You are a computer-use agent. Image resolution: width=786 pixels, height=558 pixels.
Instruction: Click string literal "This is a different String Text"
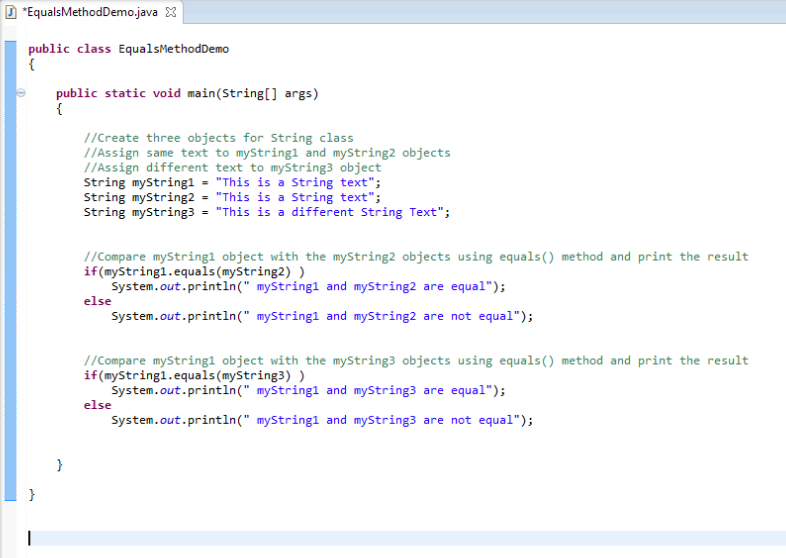[329, 213]
